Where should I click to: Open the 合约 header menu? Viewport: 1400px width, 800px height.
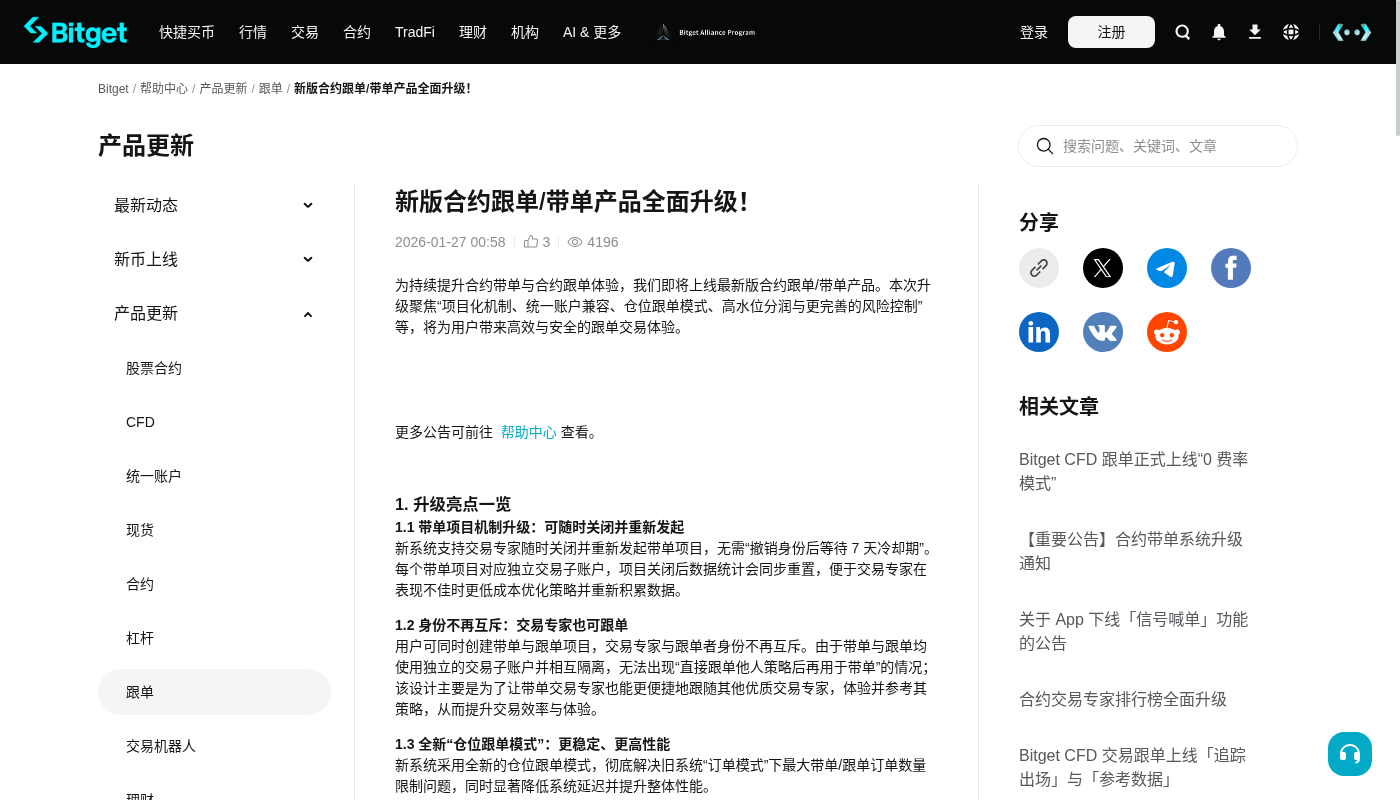(x=357, y=32)
